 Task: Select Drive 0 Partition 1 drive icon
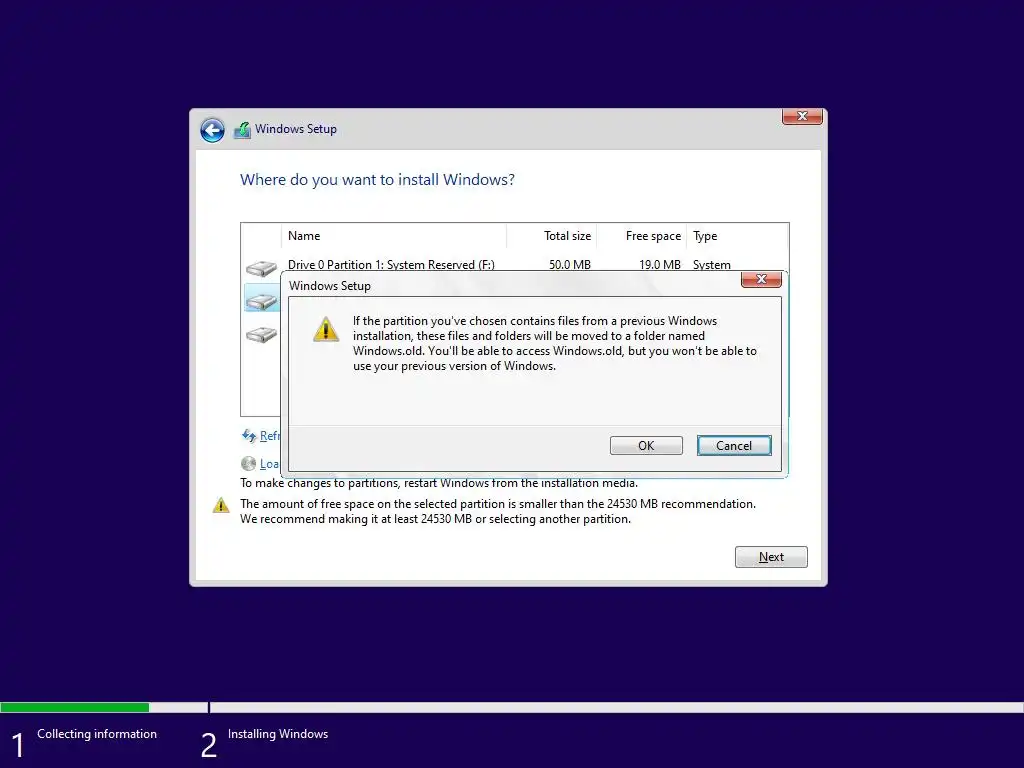pos(261,268)
